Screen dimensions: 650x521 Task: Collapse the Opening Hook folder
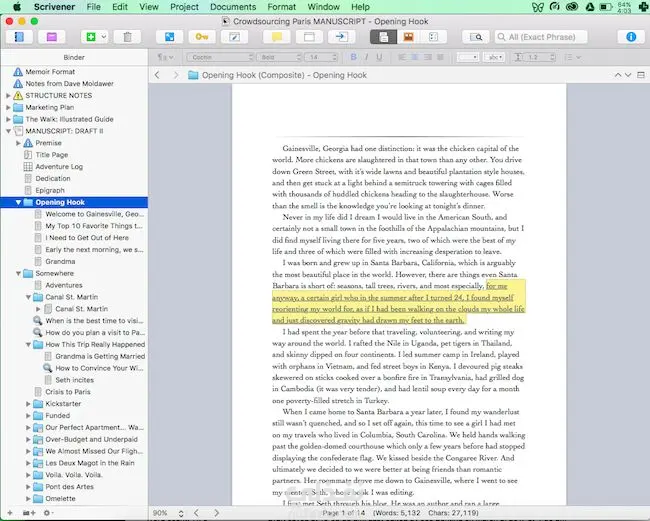pos(20,202)
